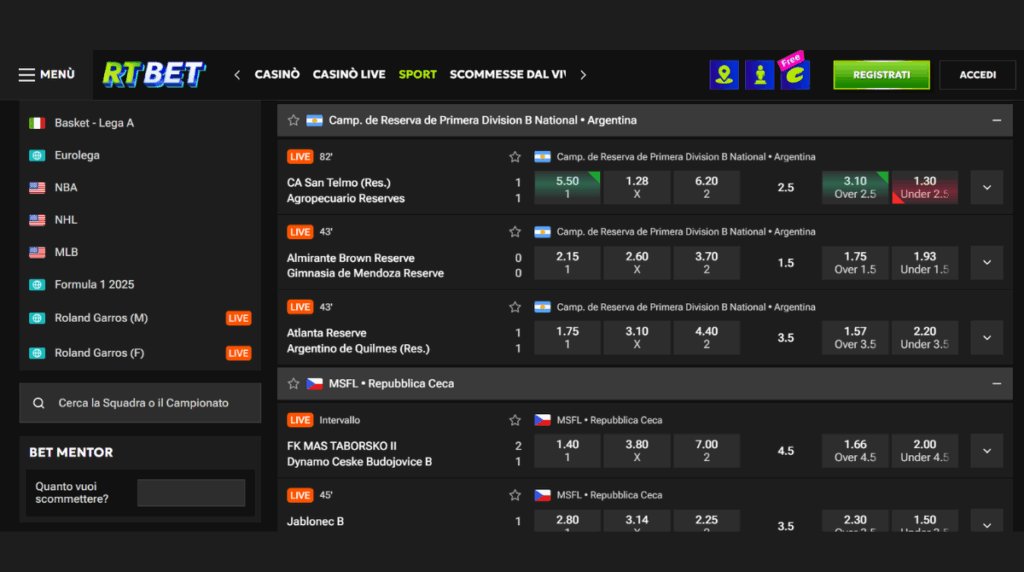Image resolution: width=1024 pixels, height=572 pixels.
Task: Expand markets for FK MAS TABORSKO II match
Action: 986,451
